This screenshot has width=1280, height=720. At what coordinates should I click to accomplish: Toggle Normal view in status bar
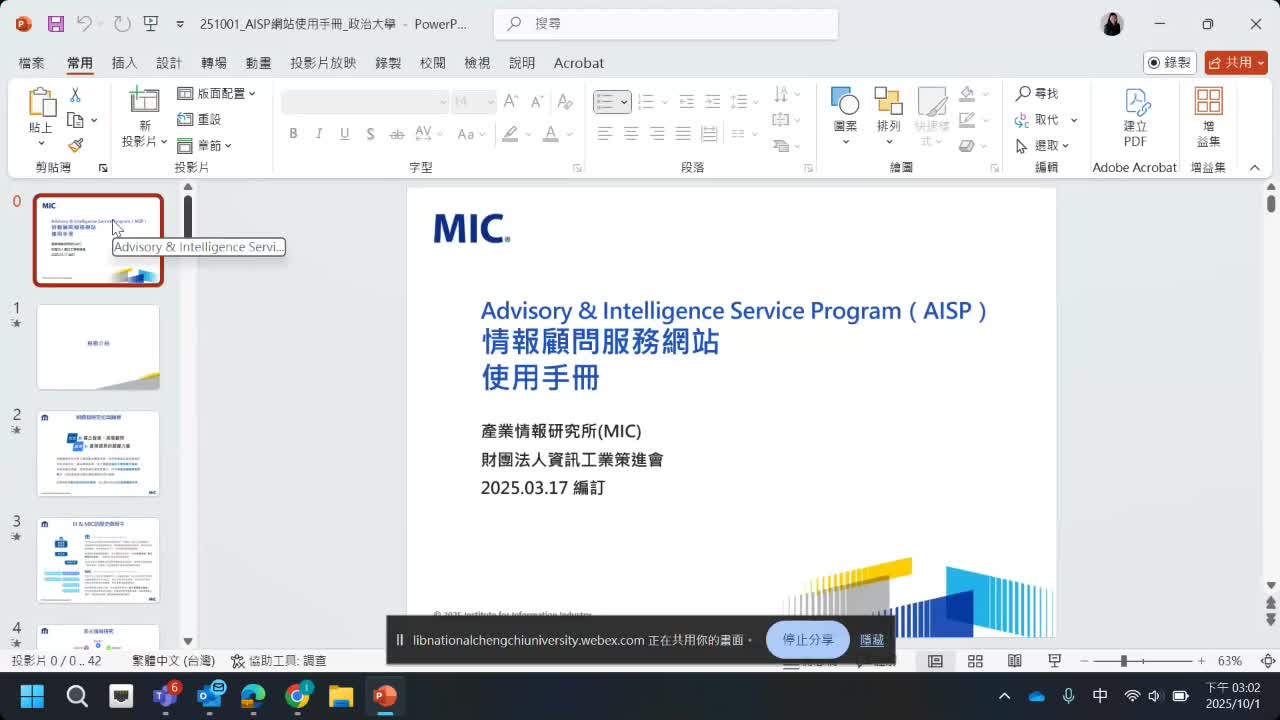(x=935, y=661)
